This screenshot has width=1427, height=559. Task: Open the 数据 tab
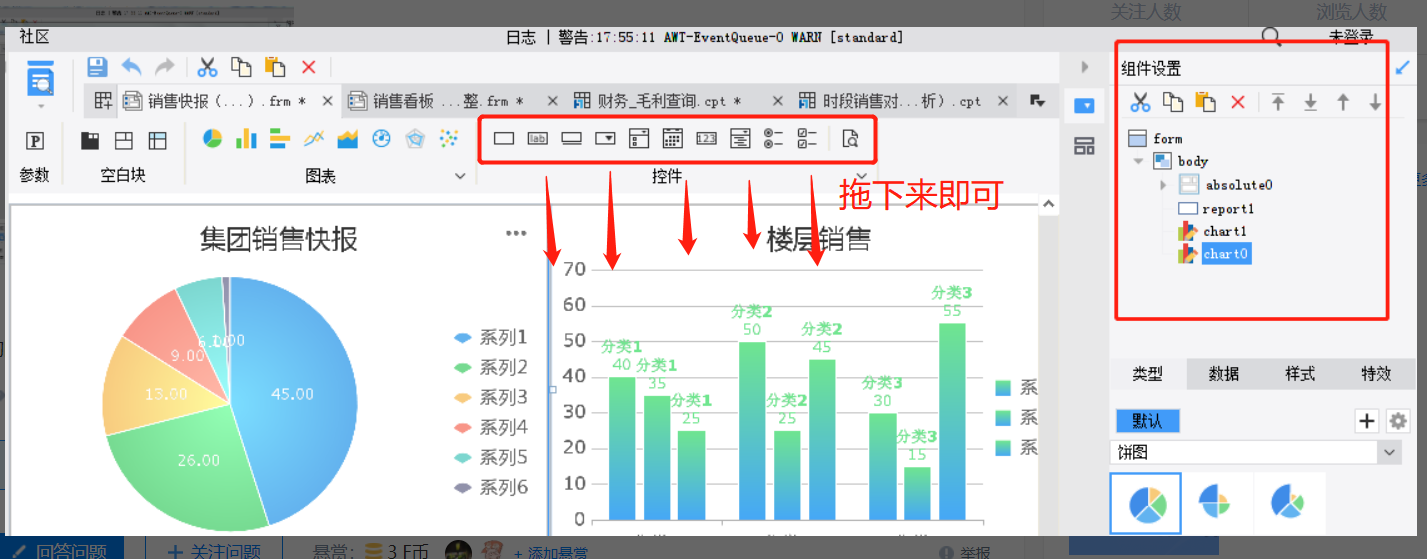click(1224, 374)
